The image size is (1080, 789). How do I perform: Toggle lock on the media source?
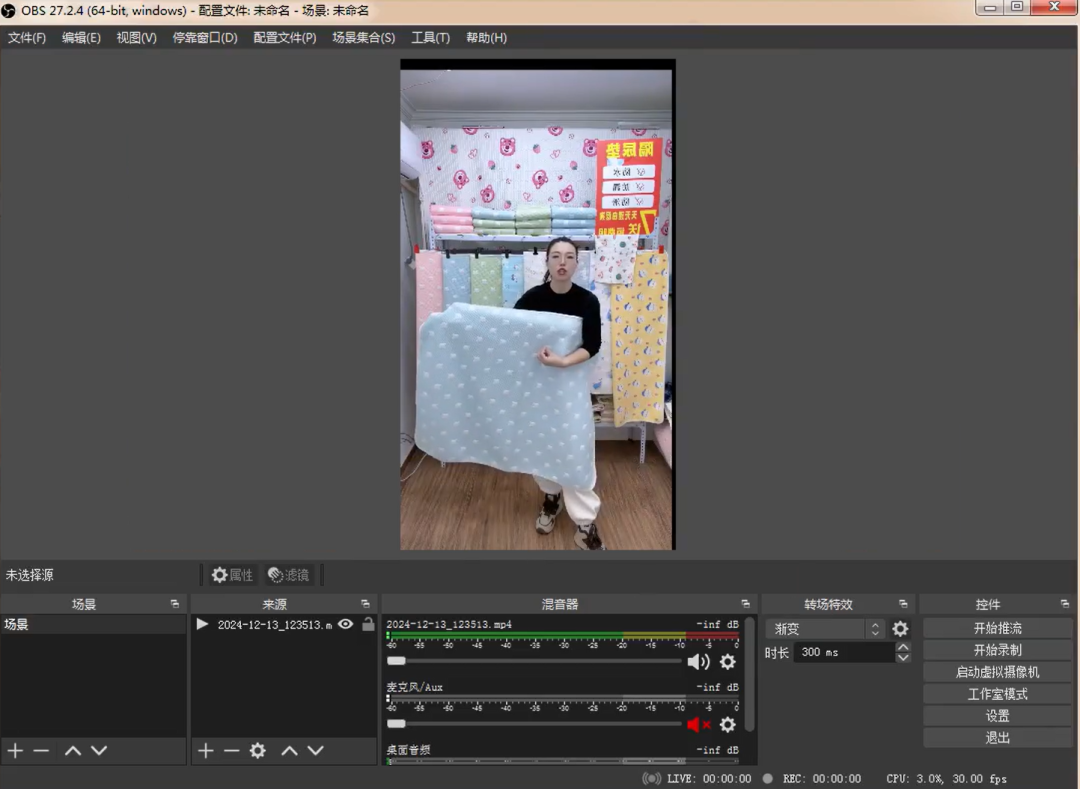(x=368, y=624)
